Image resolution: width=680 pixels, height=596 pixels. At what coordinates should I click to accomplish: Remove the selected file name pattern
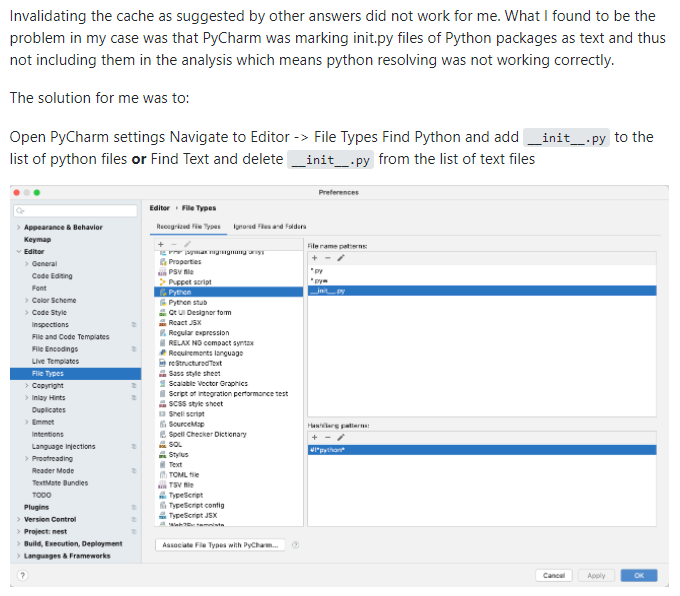pos(328,258)
